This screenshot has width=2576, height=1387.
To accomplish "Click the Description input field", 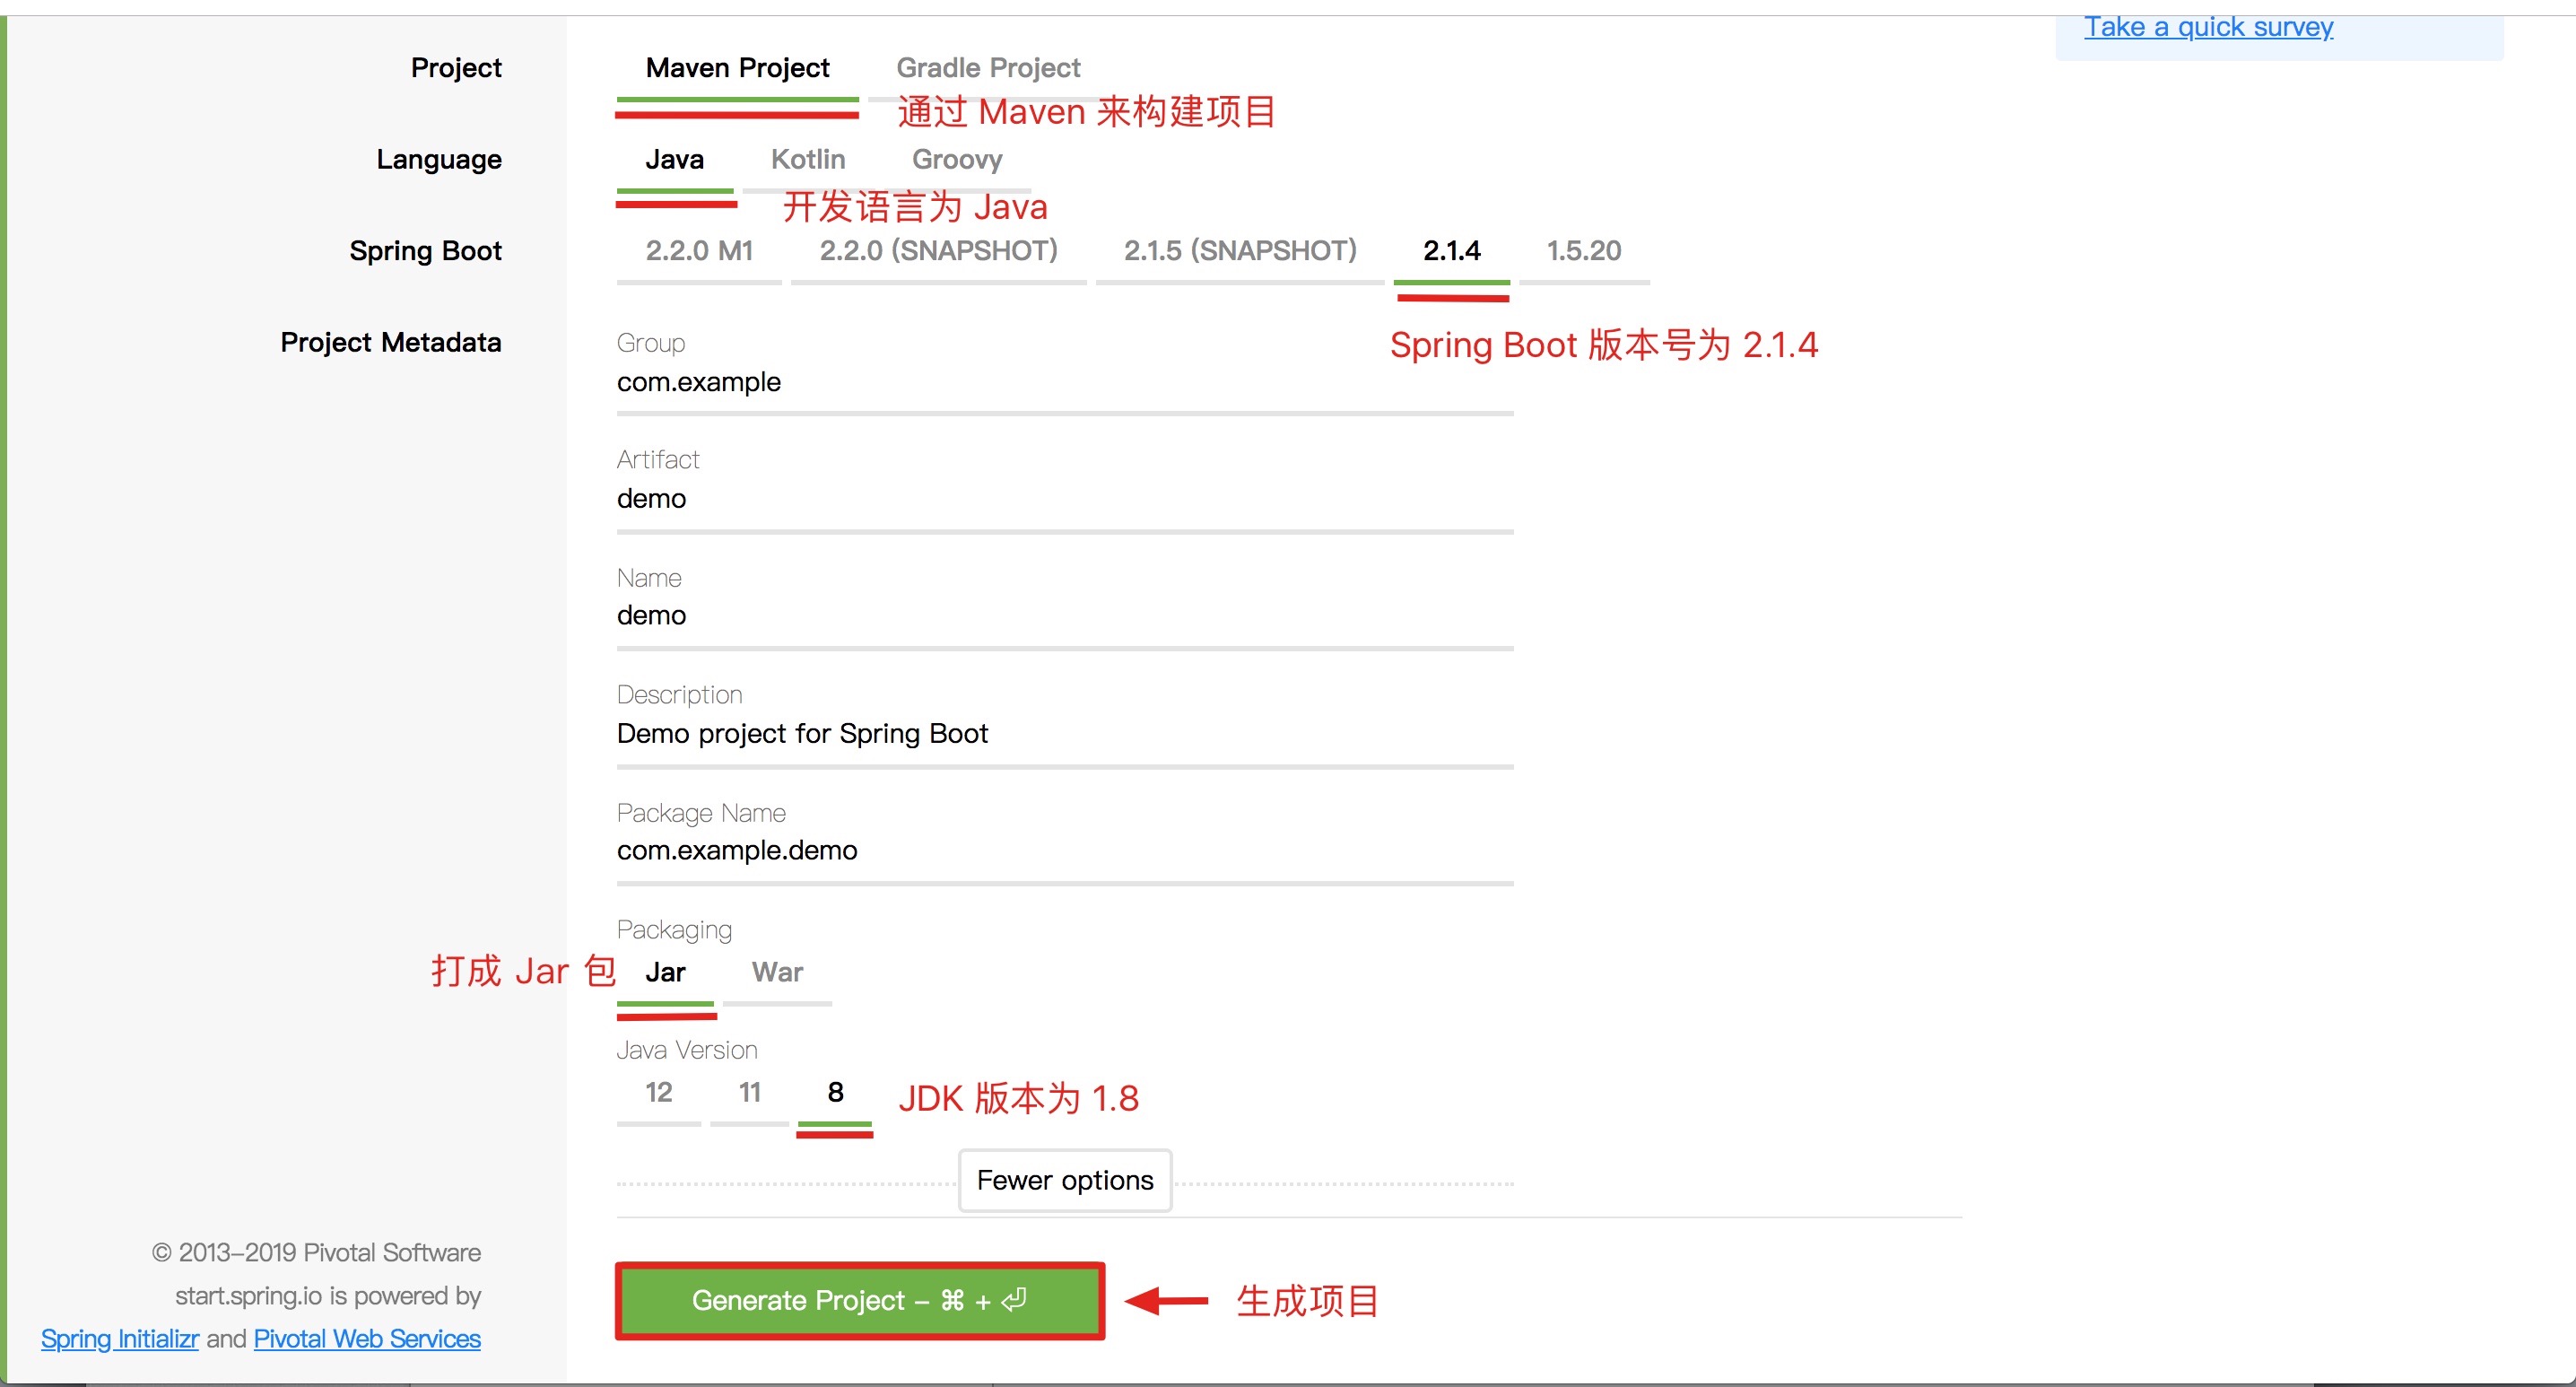I will (x=1064, y=734).
